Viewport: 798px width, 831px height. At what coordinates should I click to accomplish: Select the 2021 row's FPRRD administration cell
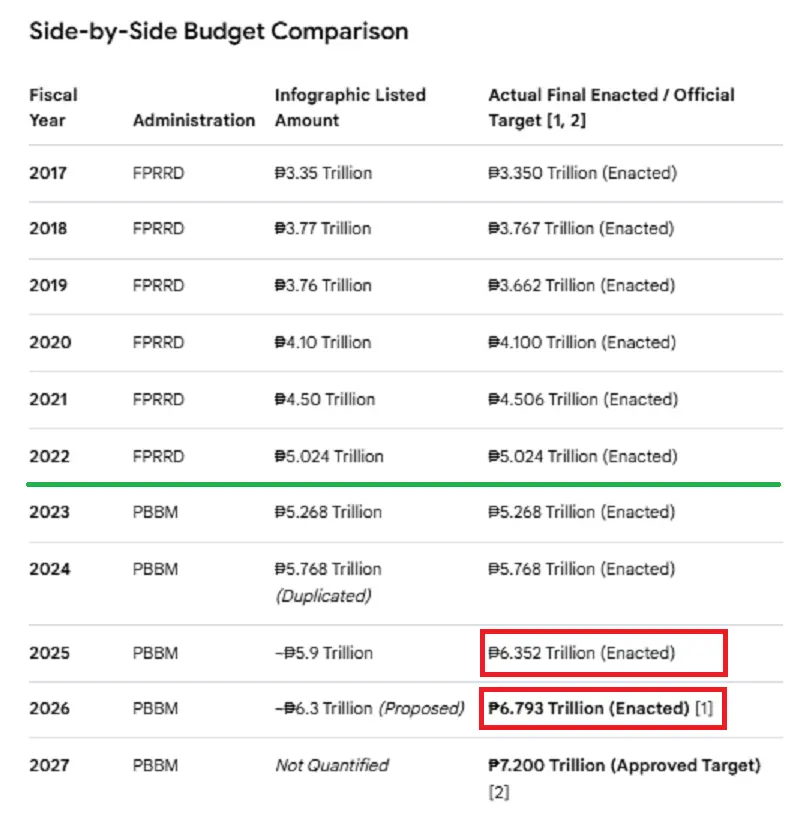(x=158, y=399)
